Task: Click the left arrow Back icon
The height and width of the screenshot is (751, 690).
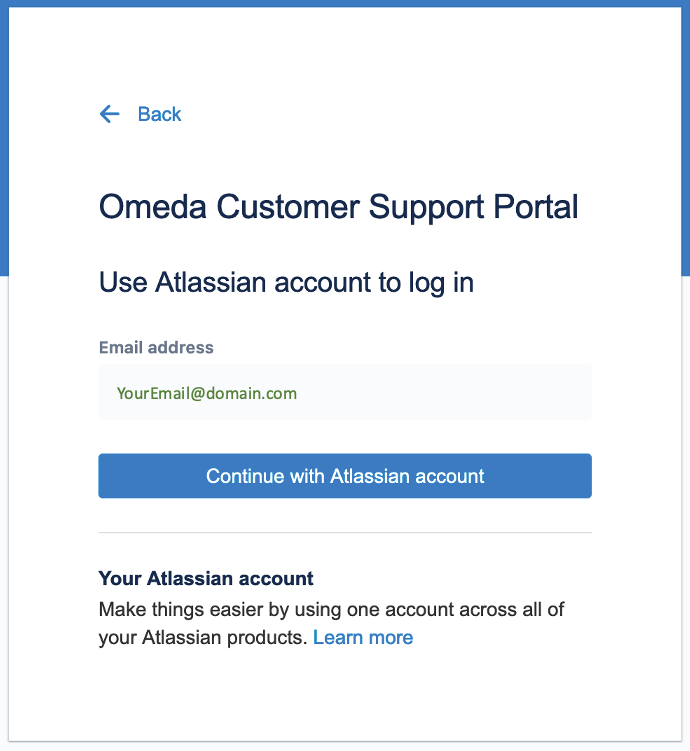Action: (x=110, y=114)
